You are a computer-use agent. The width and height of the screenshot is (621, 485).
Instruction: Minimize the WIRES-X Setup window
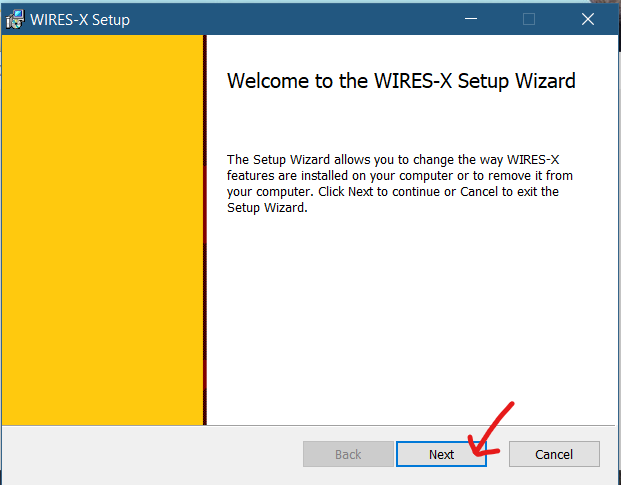pos(471,19)
